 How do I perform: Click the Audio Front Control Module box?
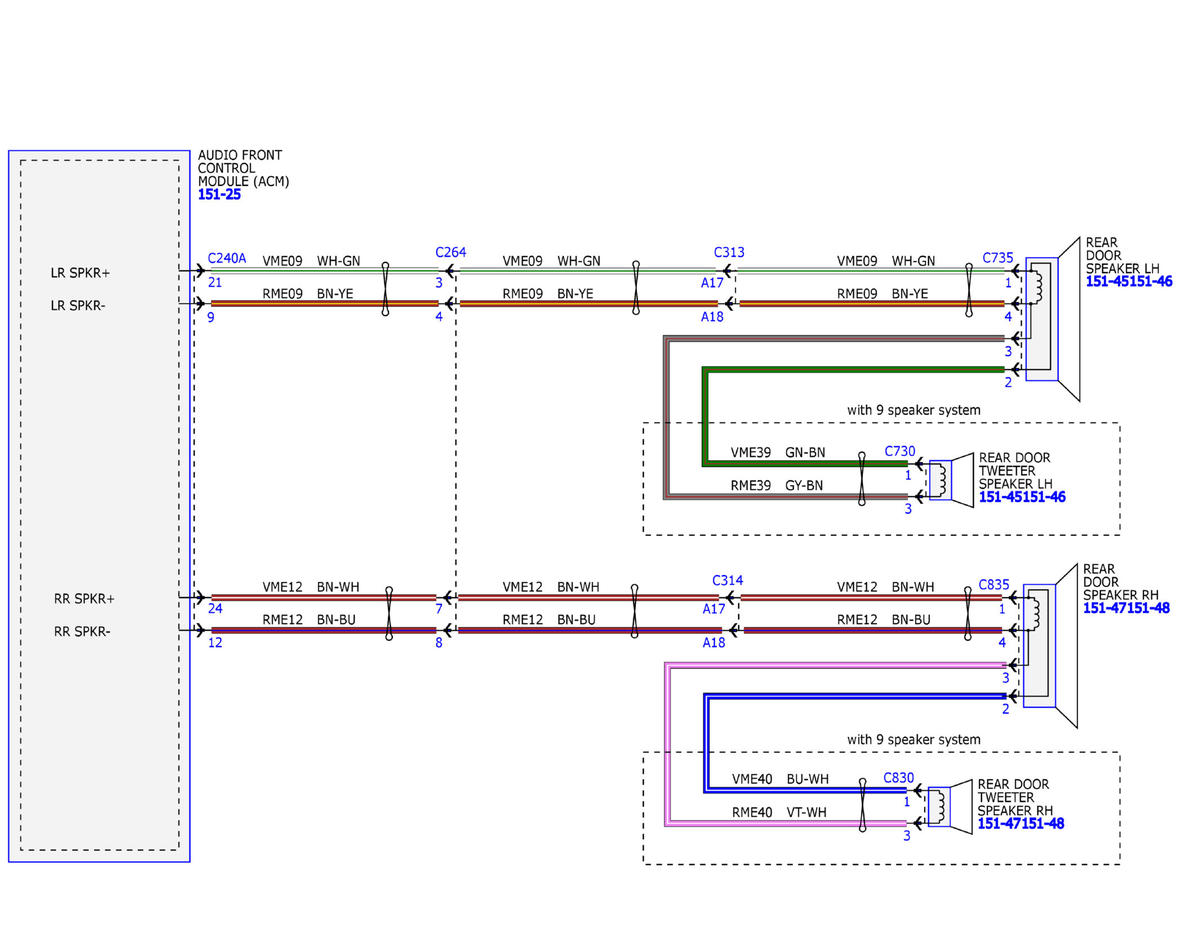coord(99,505)
